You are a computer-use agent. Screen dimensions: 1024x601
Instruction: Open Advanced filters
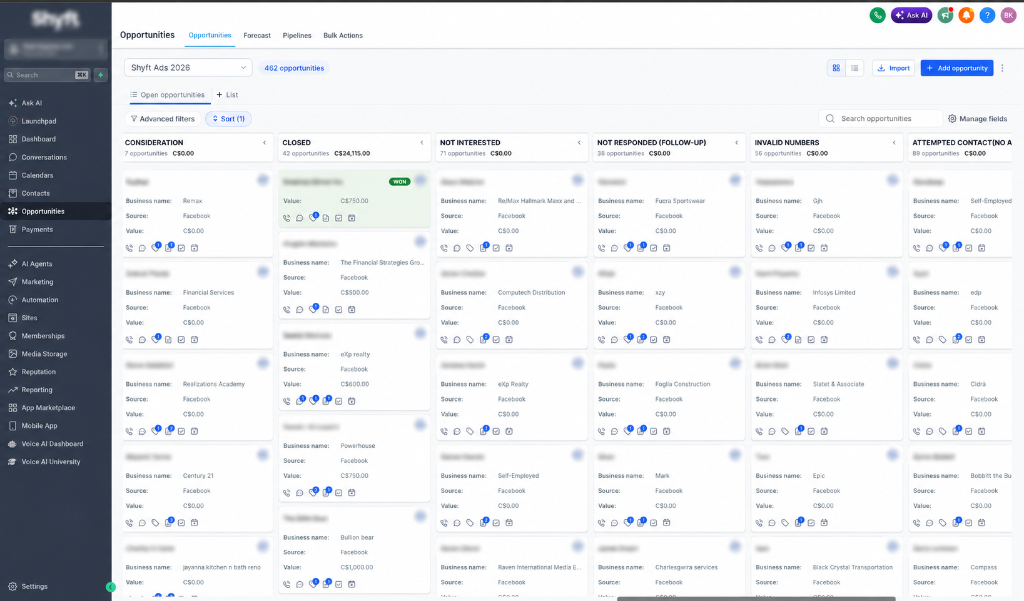pos(163,119)
